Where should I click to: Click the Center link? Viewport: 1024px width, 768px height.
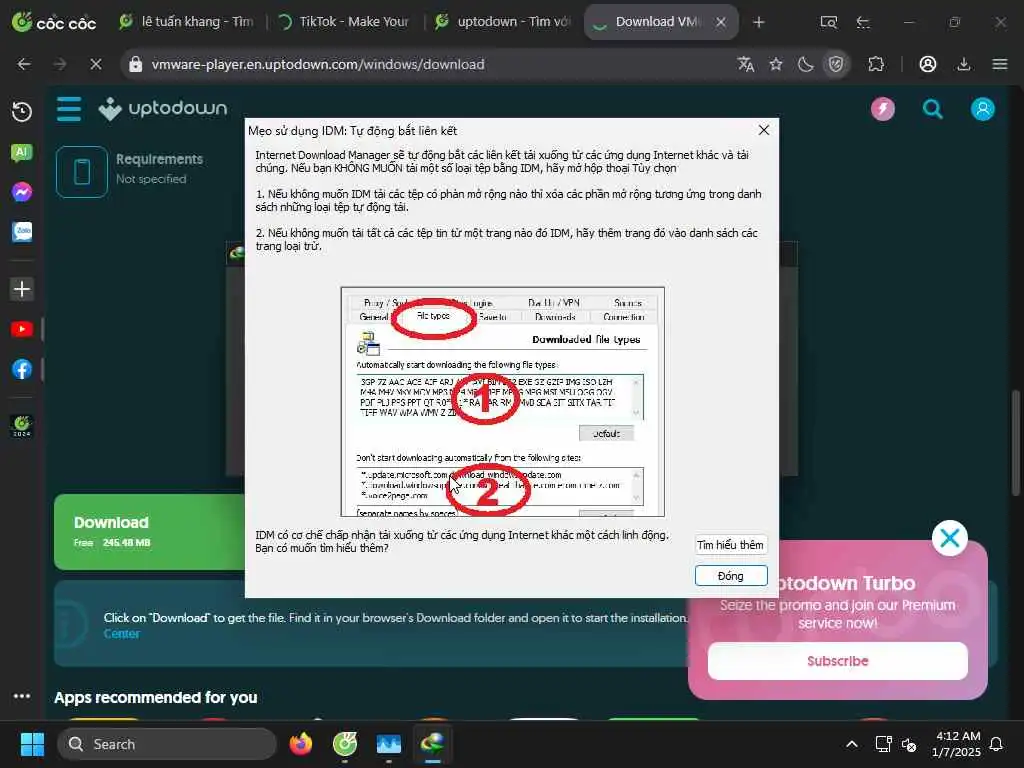121,633
